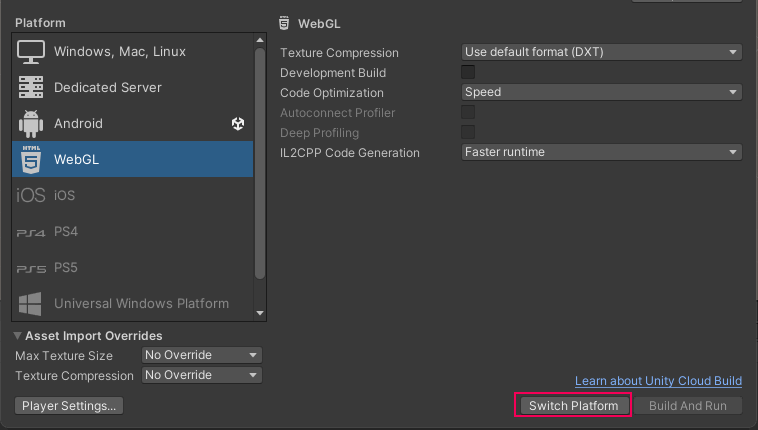The image size is (758, 430).
Task: Open WebGL Texture Compression format dropdown
Action: point(602,52)
